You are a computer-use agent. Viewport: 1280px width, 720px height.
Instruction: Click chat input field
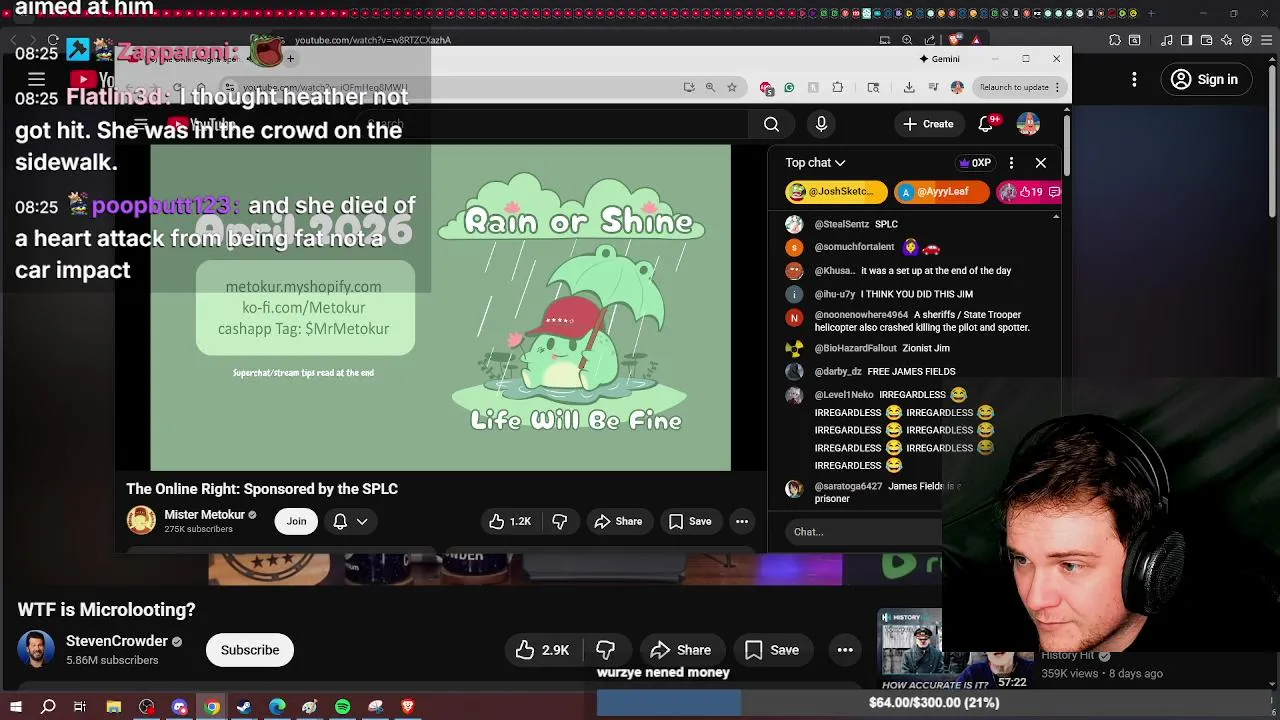click(x=865, y=532)
